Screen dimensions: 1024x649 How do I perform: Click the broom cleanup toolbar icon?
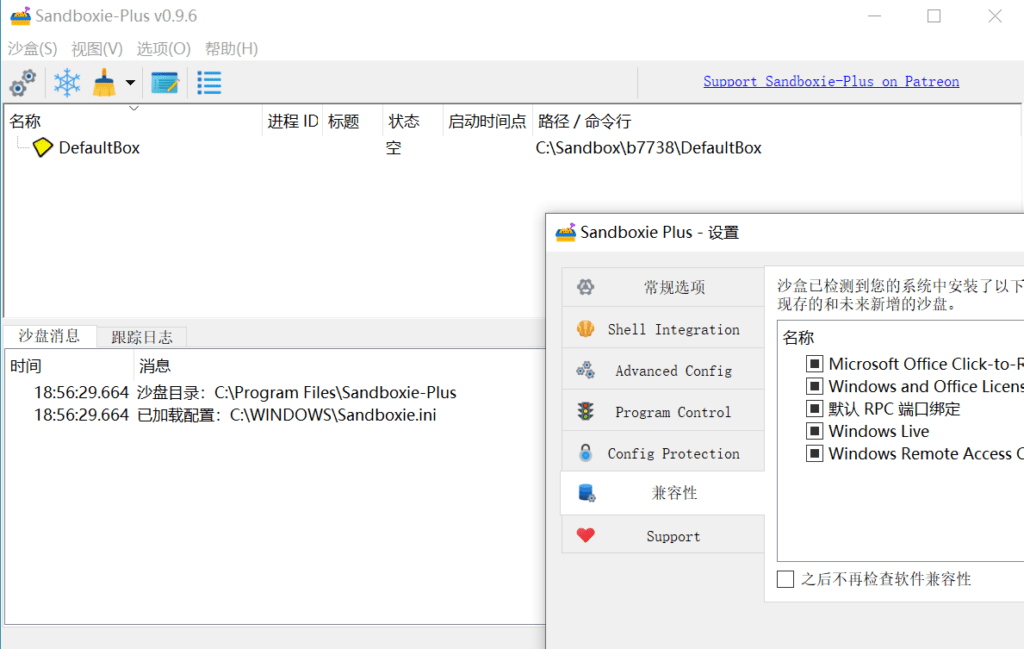click(x=104, y=83)
